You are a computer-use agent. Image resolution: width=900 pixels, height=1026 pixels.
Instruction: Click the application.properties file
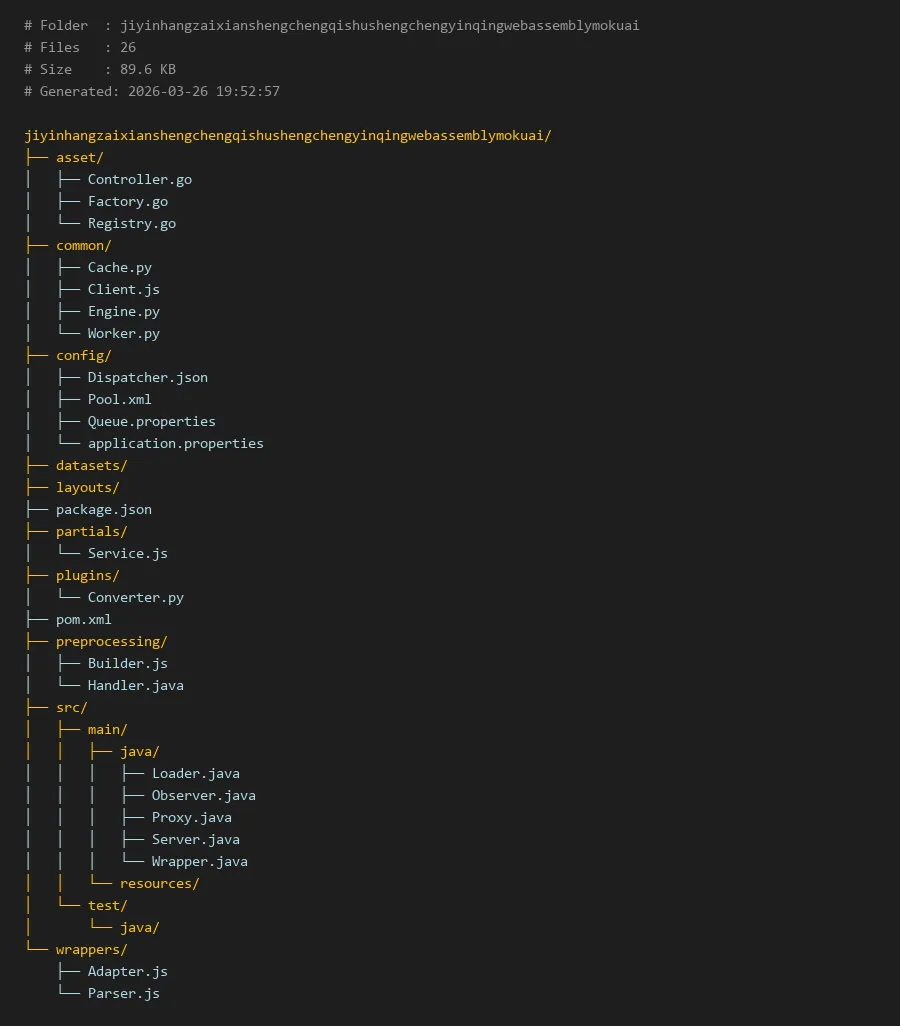[x=175, y=443]
